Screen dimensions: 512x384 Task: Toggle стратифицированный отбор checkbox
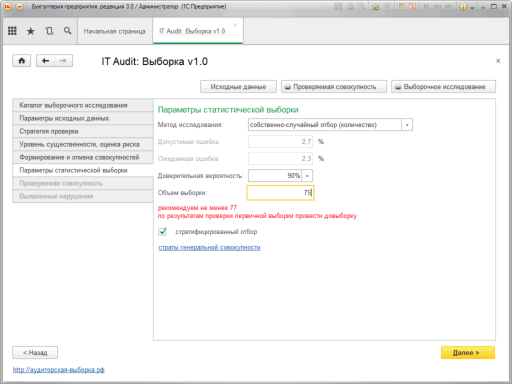[162, 231]
